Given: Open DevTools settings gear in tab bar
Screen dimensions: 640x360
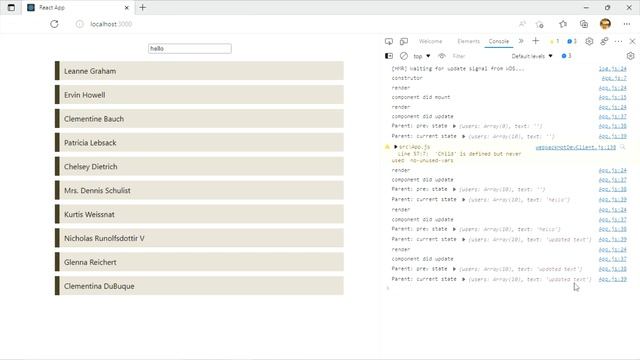Looking at the screenshot, I should (589, 41).
